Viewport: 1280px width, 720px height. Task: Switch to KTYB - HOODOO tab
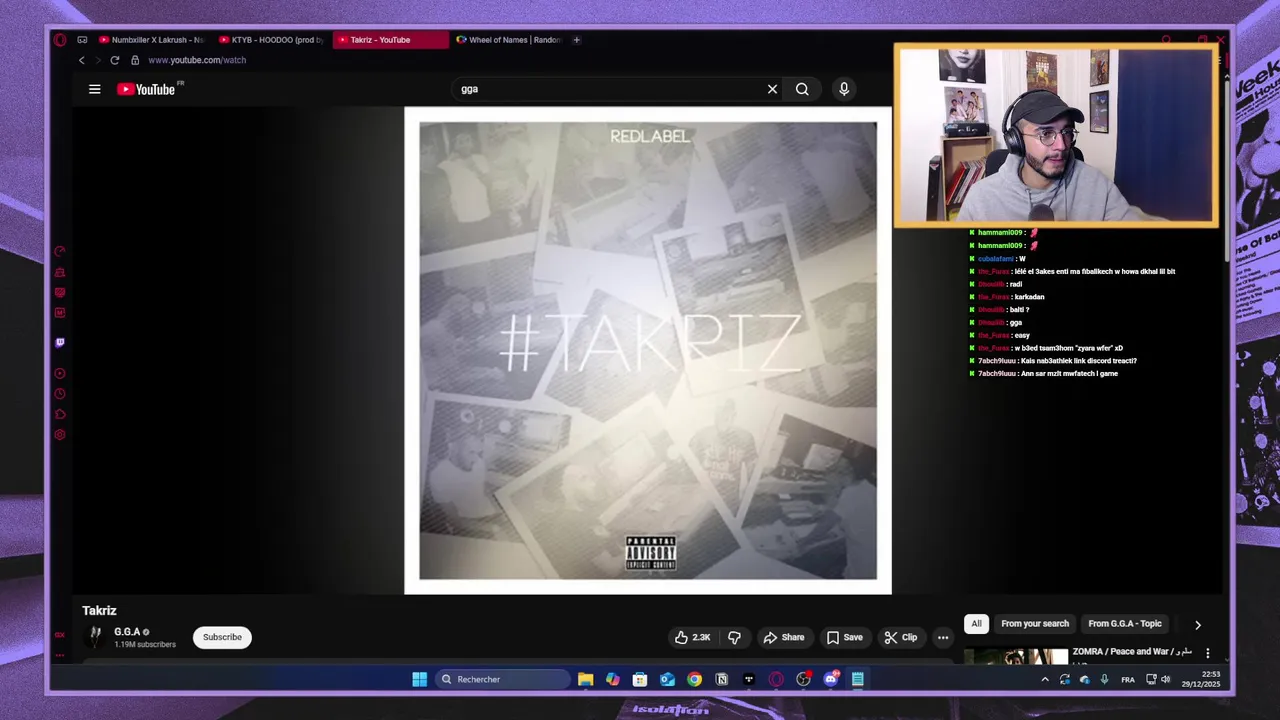coord(270,40)
